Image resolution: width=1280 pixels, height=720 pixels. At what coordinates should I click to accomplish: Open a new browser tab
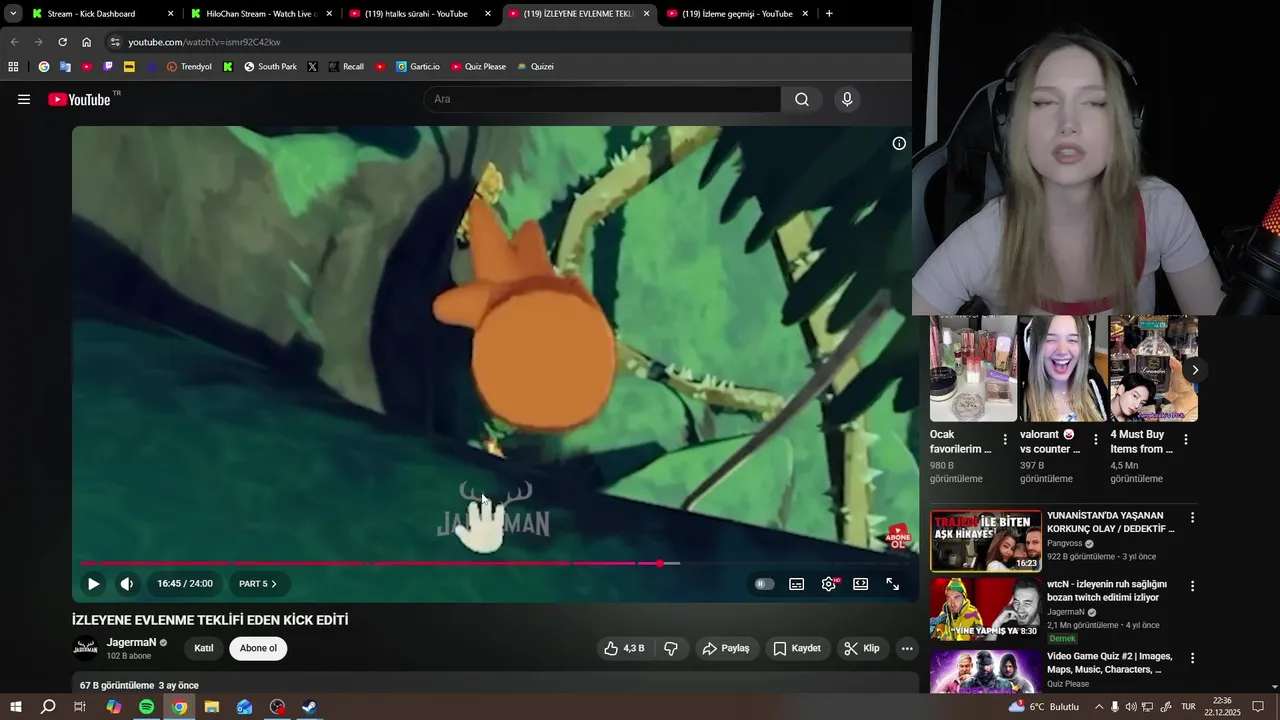point(829,14)
